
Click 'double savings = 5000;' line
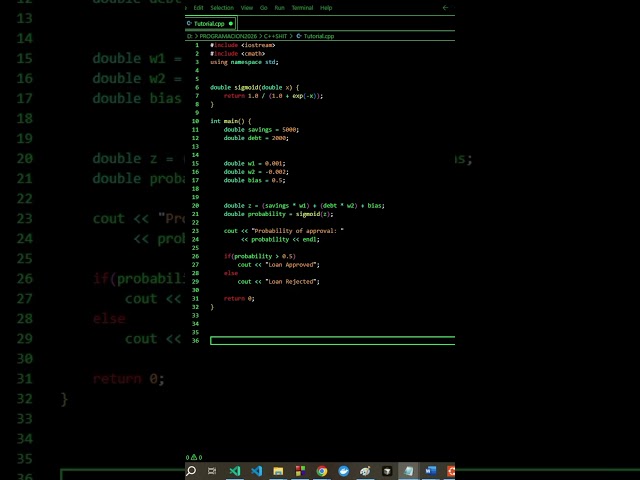(x=261, y=130)
